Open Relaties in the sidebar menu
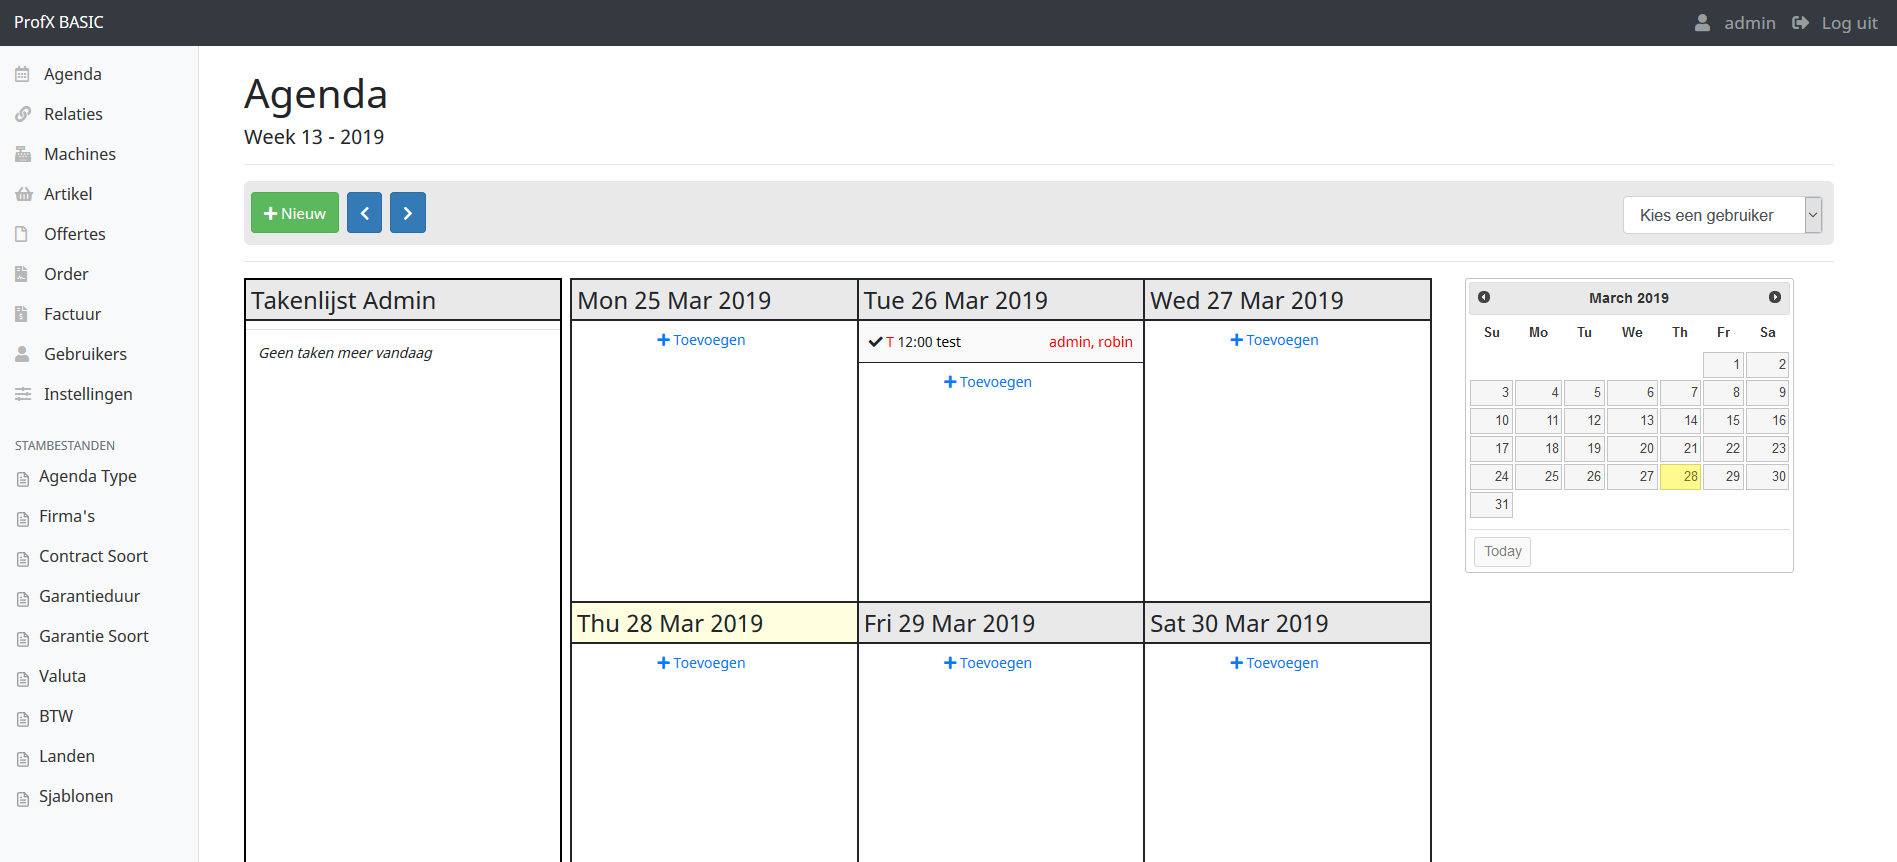 pyautogui.click(x=73, y=114)
